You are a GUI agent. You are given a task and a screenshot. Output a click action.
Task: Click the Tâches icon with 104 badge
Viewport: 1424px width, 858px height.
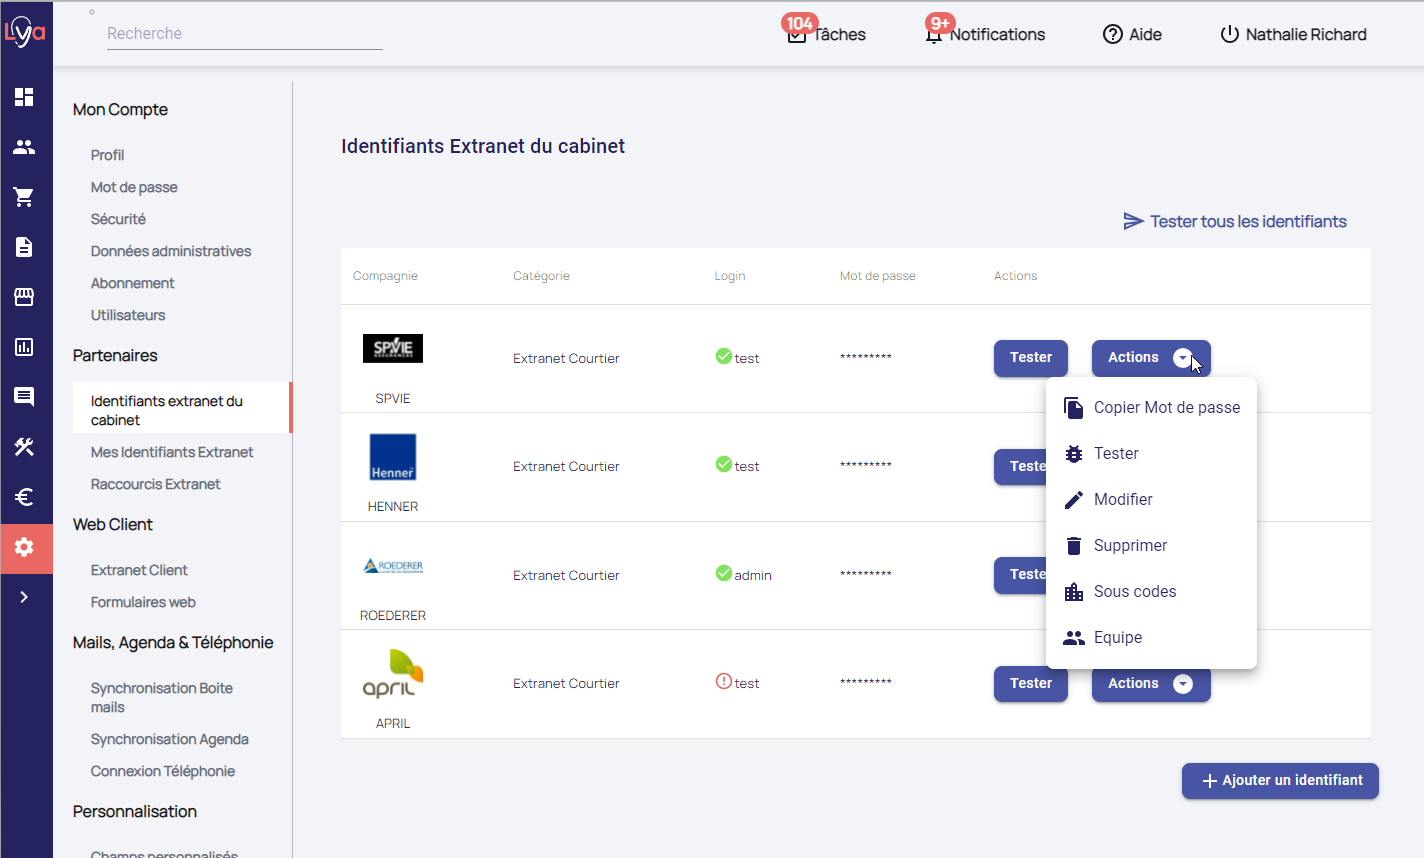(x=798, y=35)
